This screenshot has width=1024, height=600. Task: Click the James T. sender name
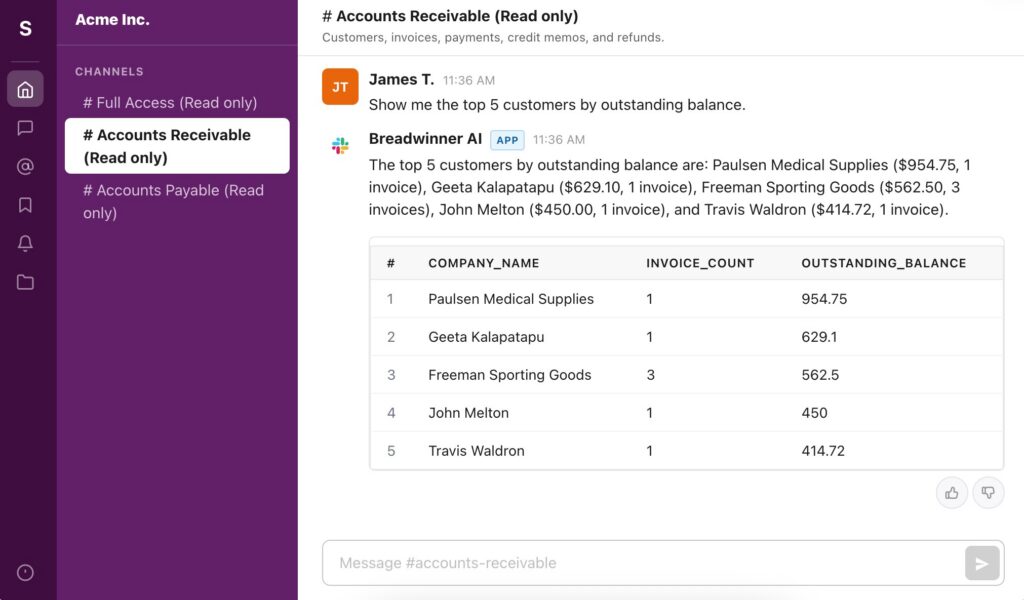(x=401, y=80)
